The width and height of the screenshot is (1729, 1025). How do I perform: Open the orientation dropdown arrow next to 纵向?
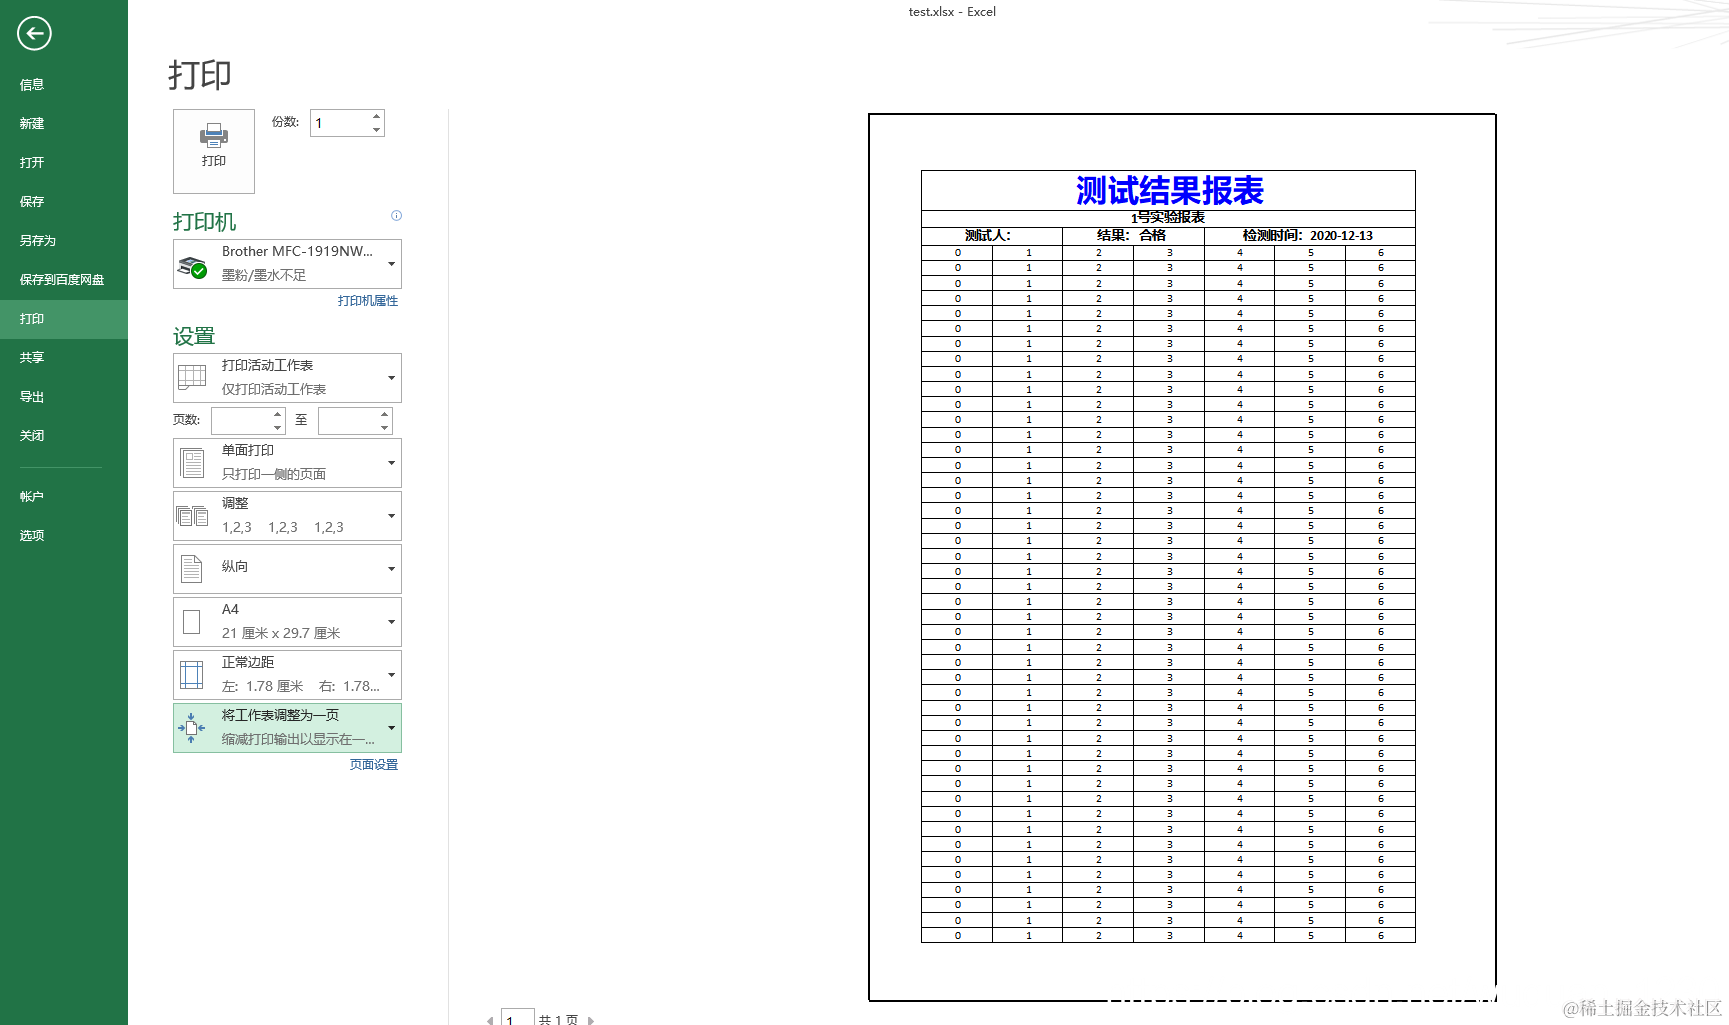[391, 568]
